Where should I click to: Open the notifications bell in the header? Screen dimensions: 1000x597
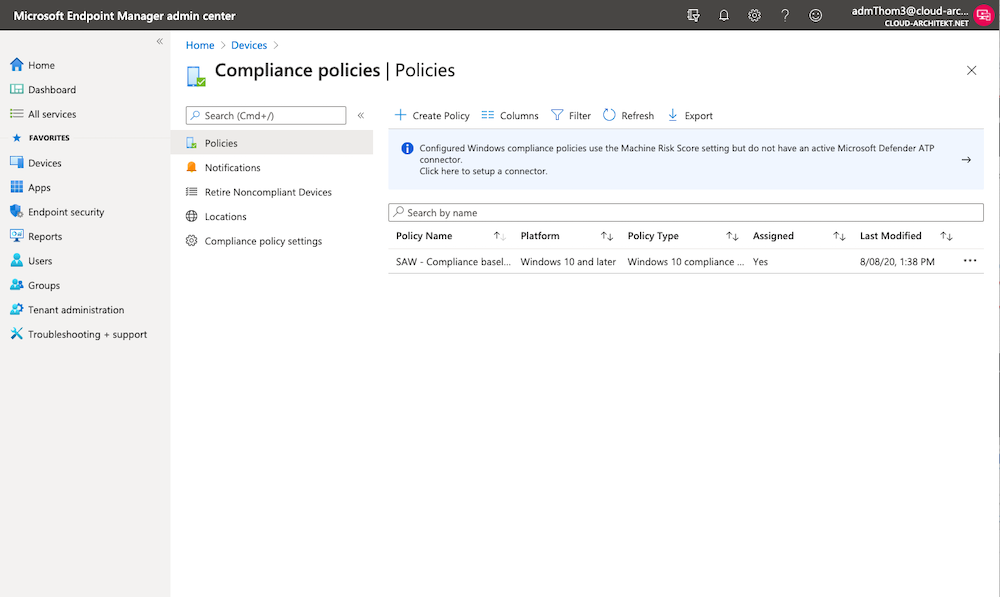pyautogui.click(x=724, y=15)
